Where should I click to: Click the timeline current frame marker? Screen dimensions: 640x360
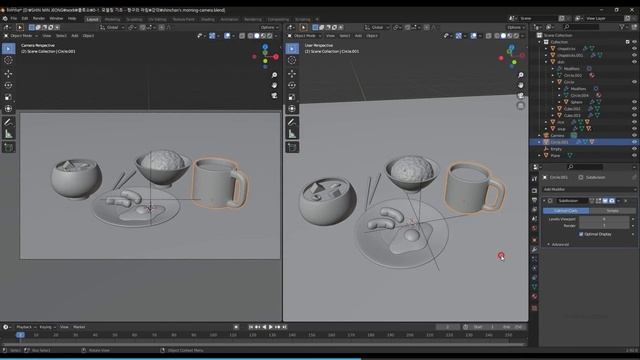tap(20, 335)
